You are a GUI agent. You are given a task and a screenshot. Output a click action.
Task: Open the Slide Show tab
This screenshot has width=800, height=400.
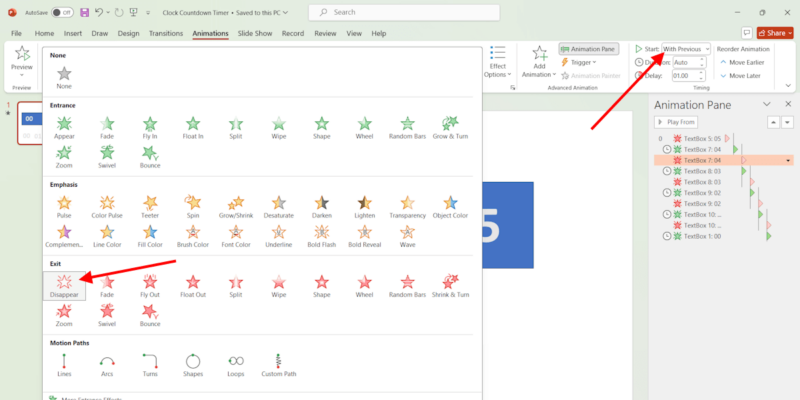pos(255,33)
